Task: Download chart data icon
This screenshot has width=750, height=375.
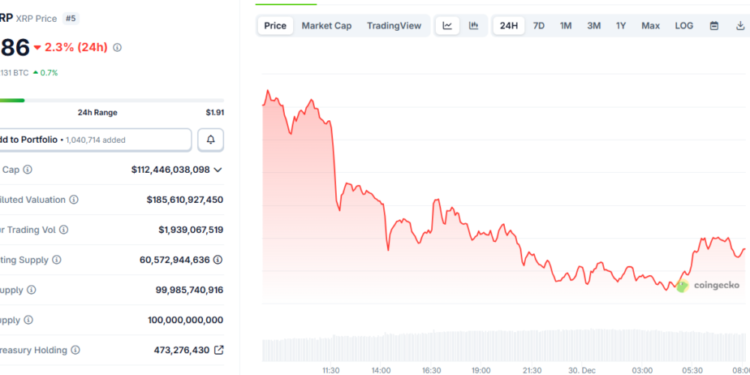Action: 740,26
